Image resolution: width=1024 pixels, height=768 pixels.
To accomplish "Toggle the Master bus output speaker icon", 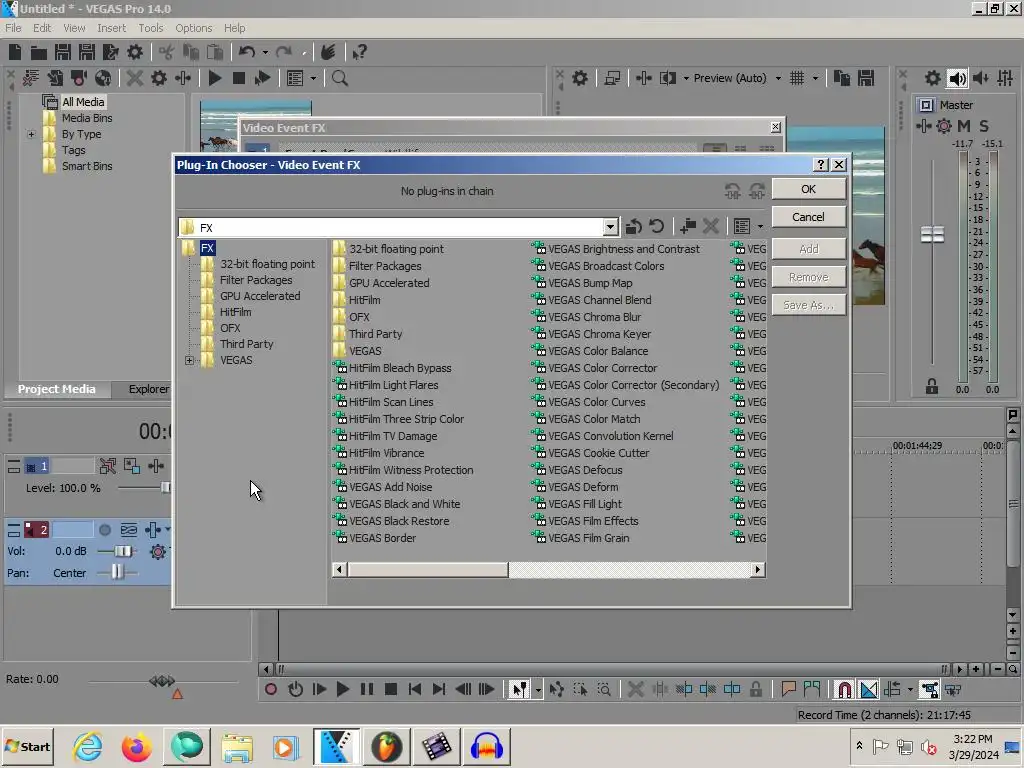I will pos(957,78).
